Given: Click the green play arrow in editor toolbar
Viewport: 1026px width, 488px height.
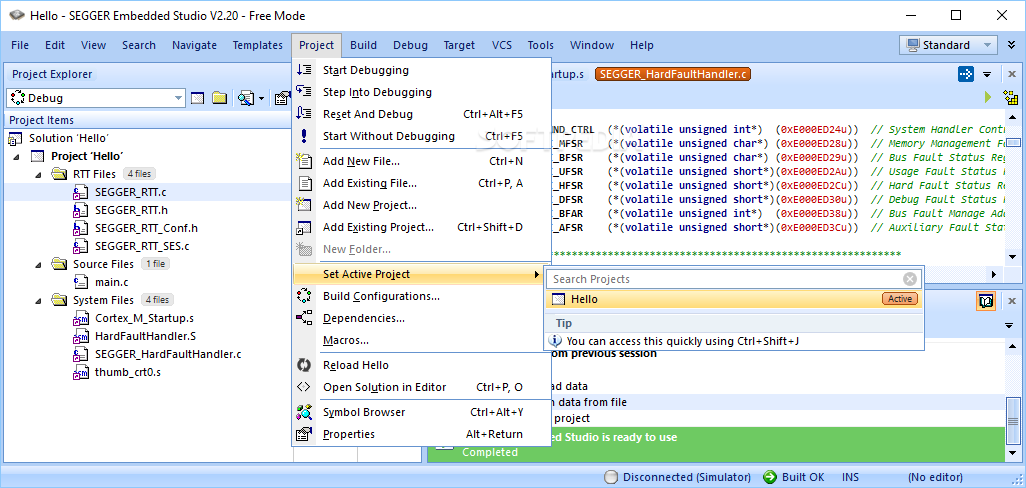Looking at the screenshot, I should pyautogui.click(x=989, y=97).
